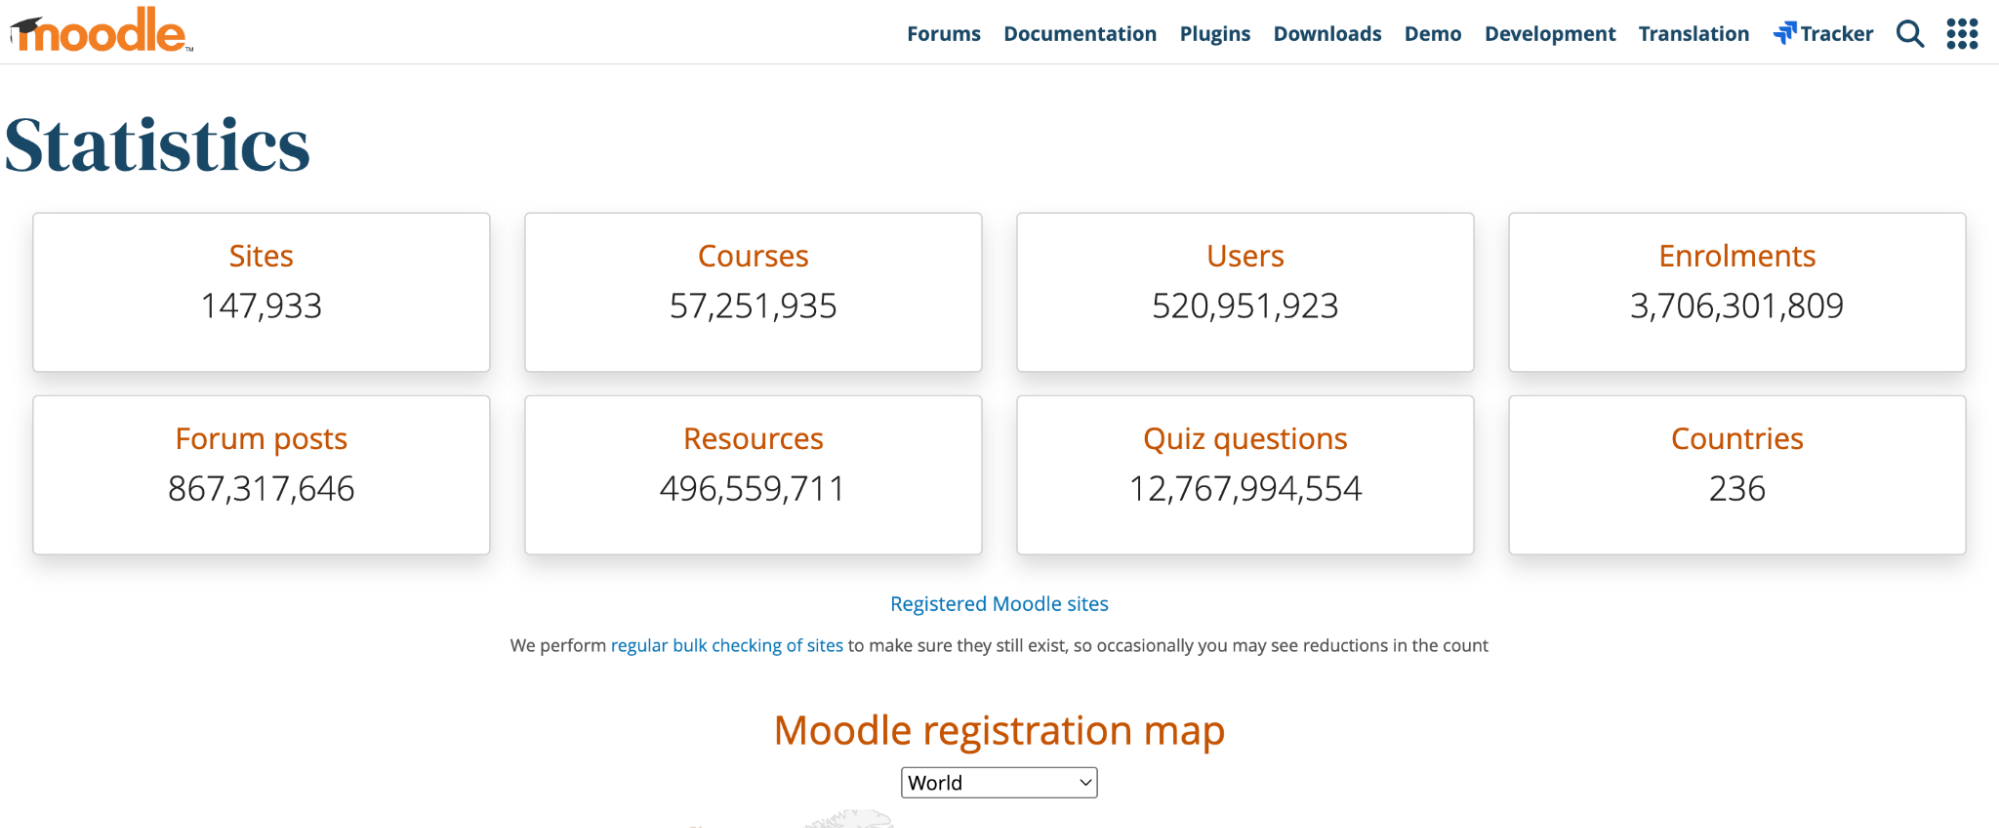Click the Countries count 236

pyautogui.click(x=1737, y=489)
